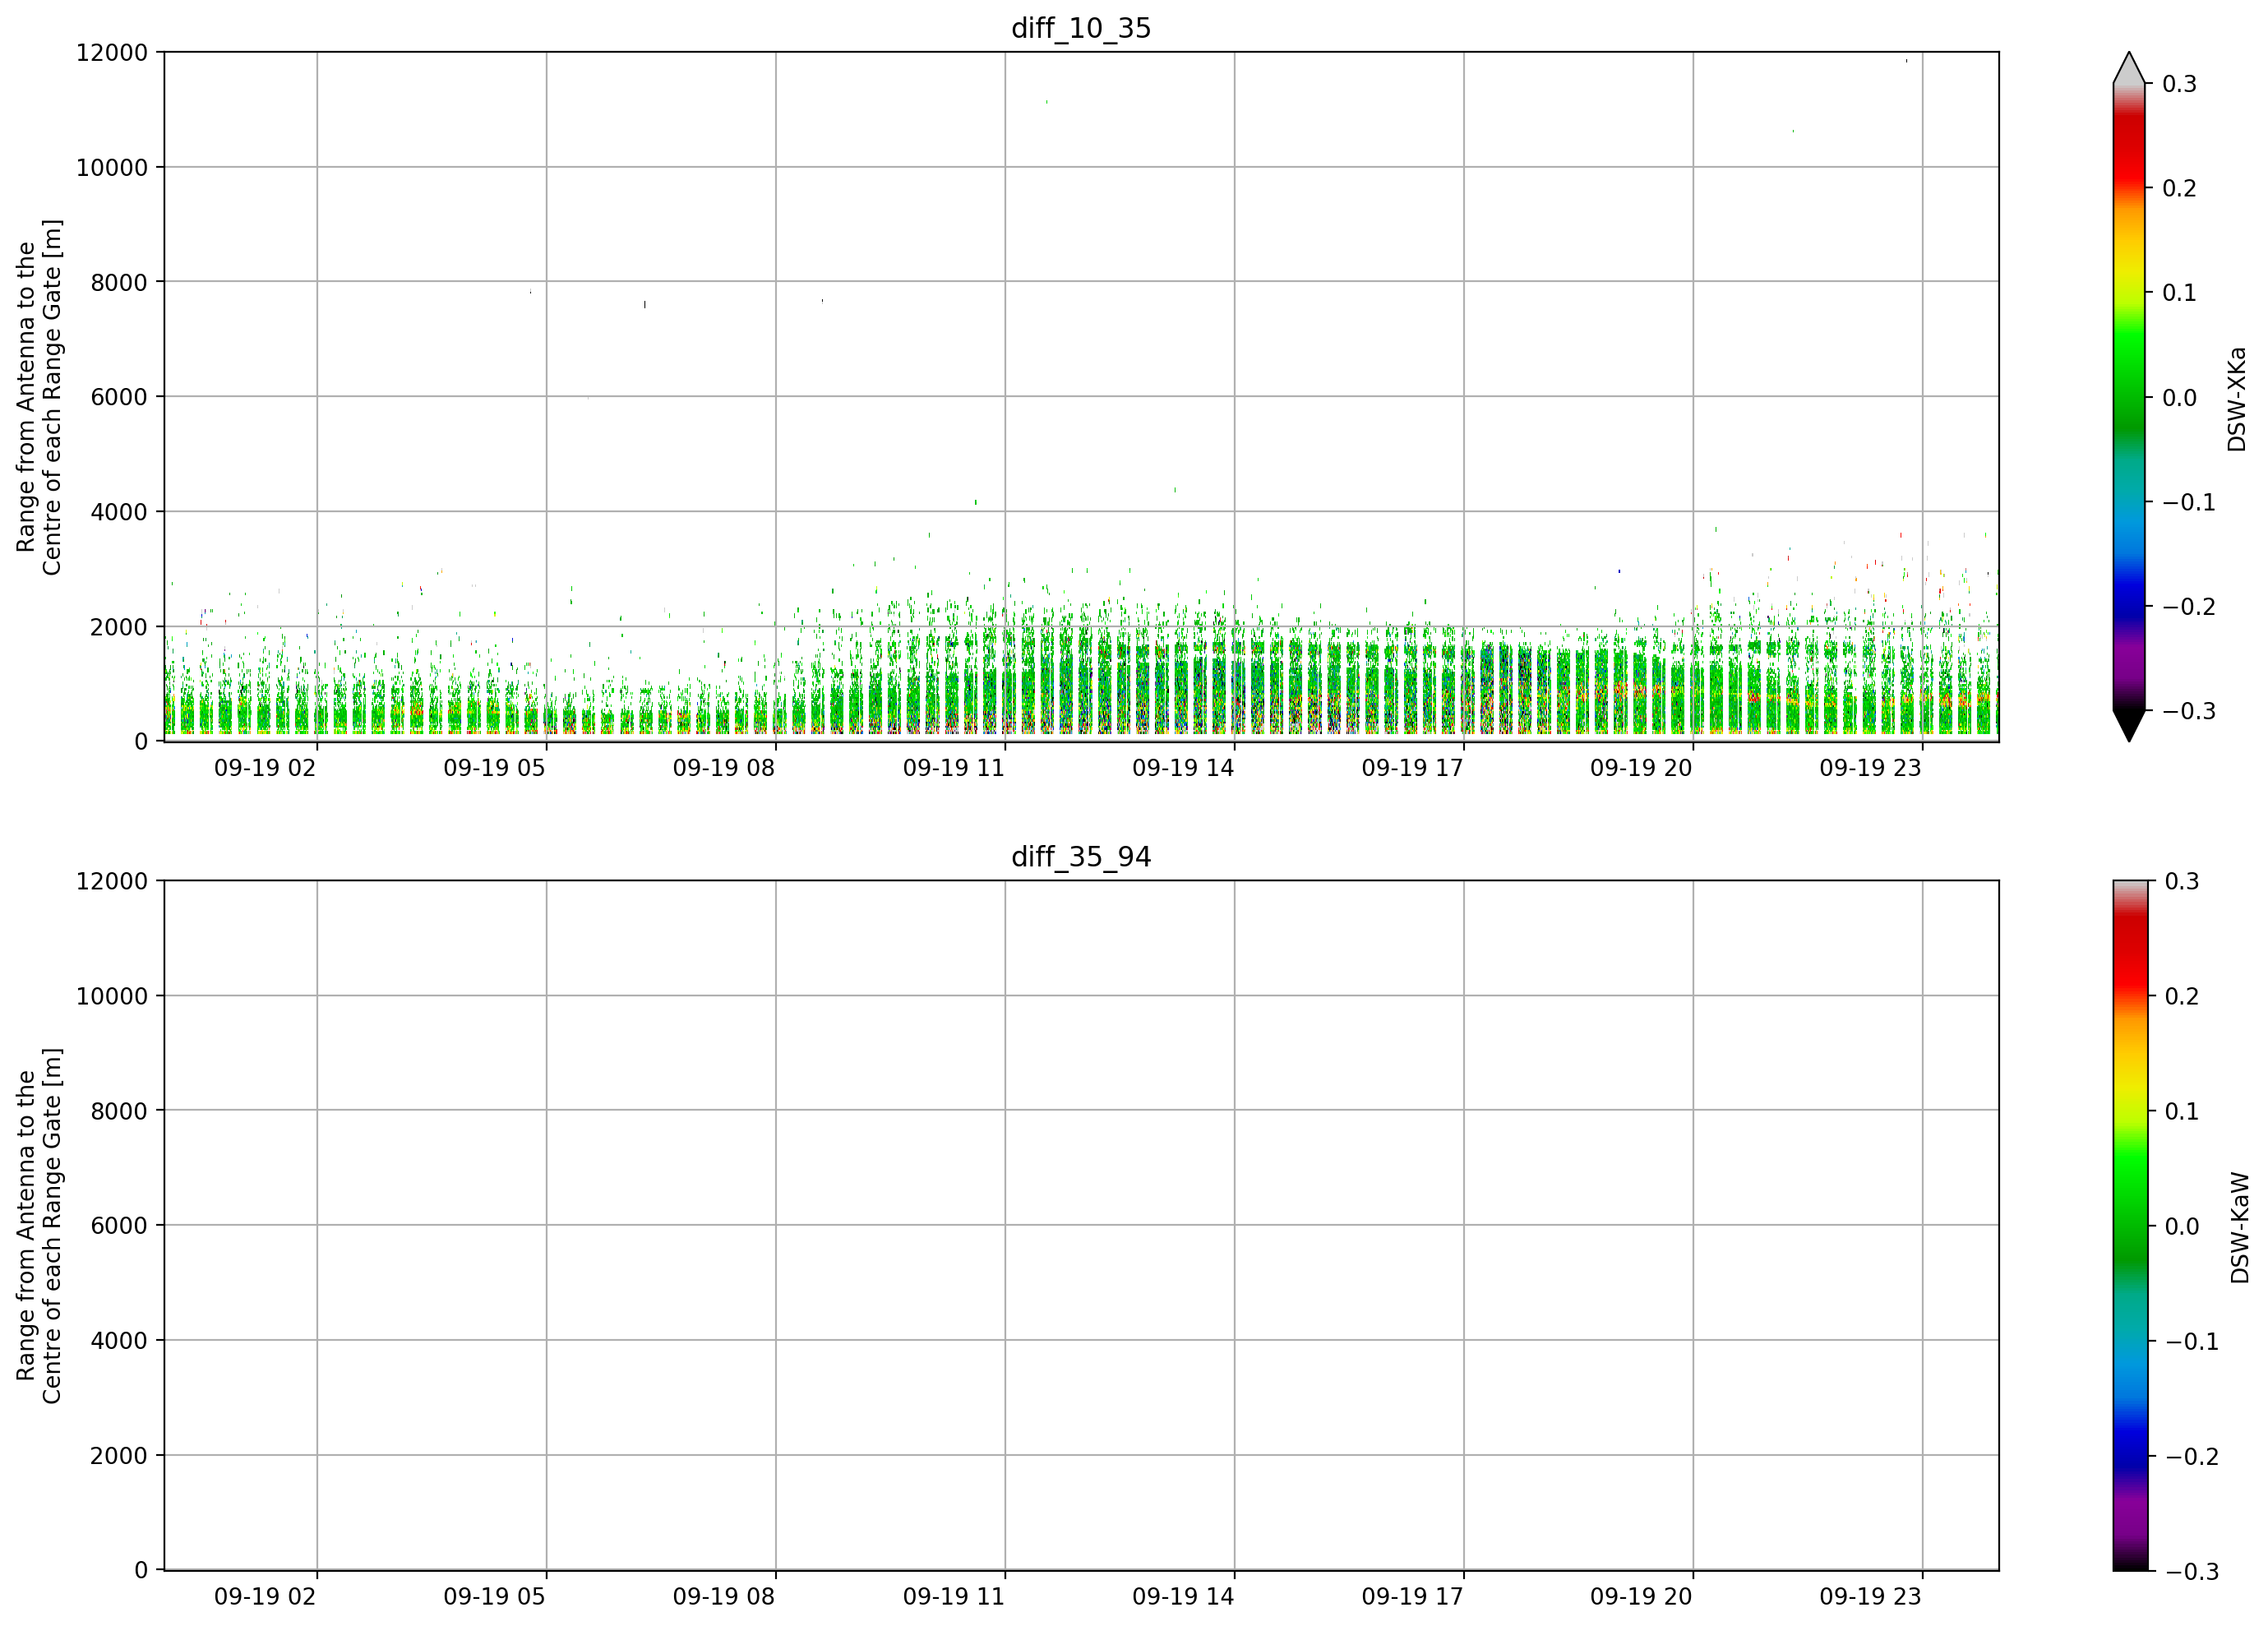Click the 09-19 14 tick label in top plot
Image resolution: width=2268 pixels, height=1626 pixels.
pyautogui.click(x=1183, y=768)
